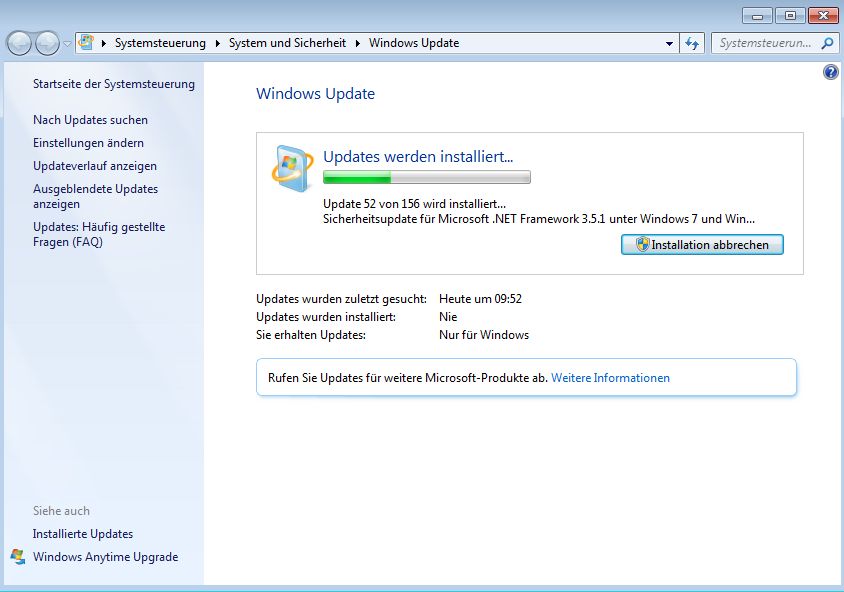Open the recent pages dropdown arrow
The width and height of the screenshot is (844, 592).
point(67,44)
